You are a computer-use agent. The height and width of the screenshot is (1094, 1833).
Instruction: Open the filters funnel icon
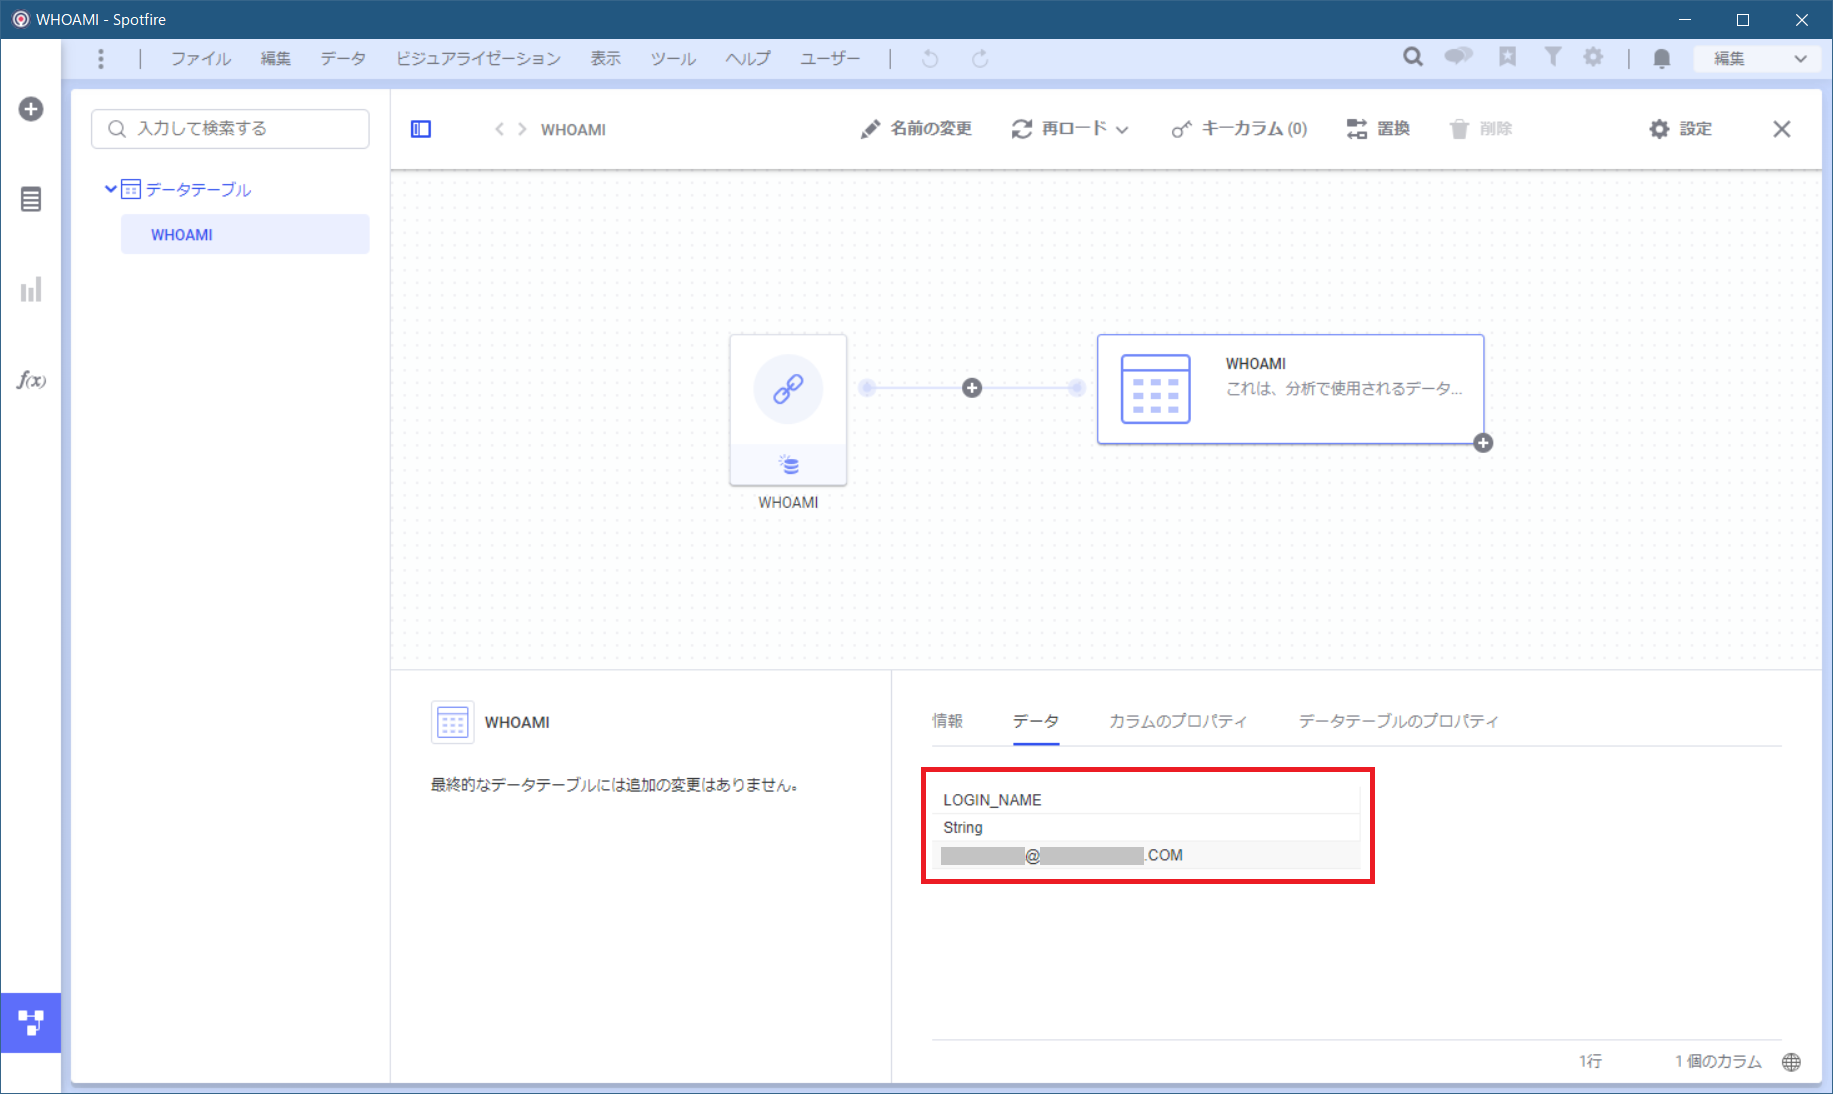[x=1552, y=57]
